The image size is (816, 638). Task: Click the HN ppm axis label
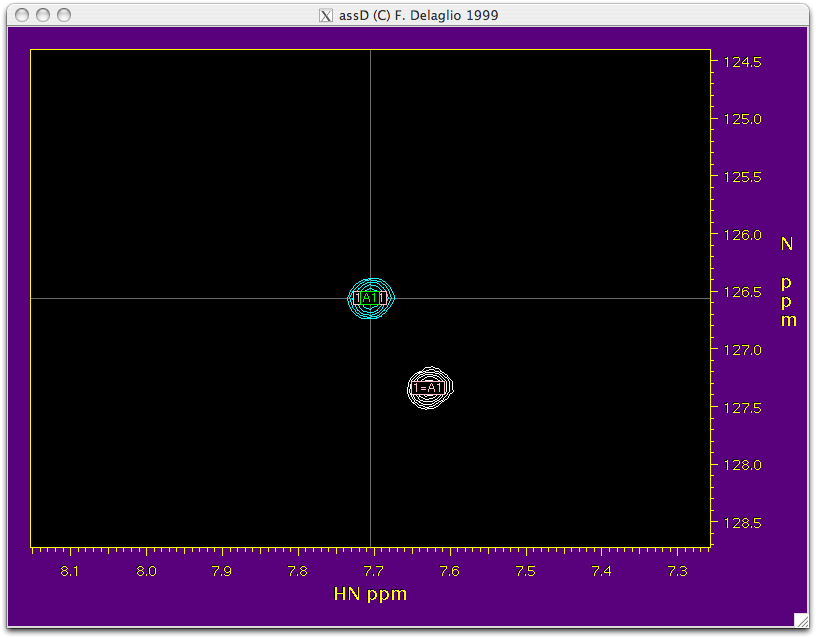click(369, 594)
